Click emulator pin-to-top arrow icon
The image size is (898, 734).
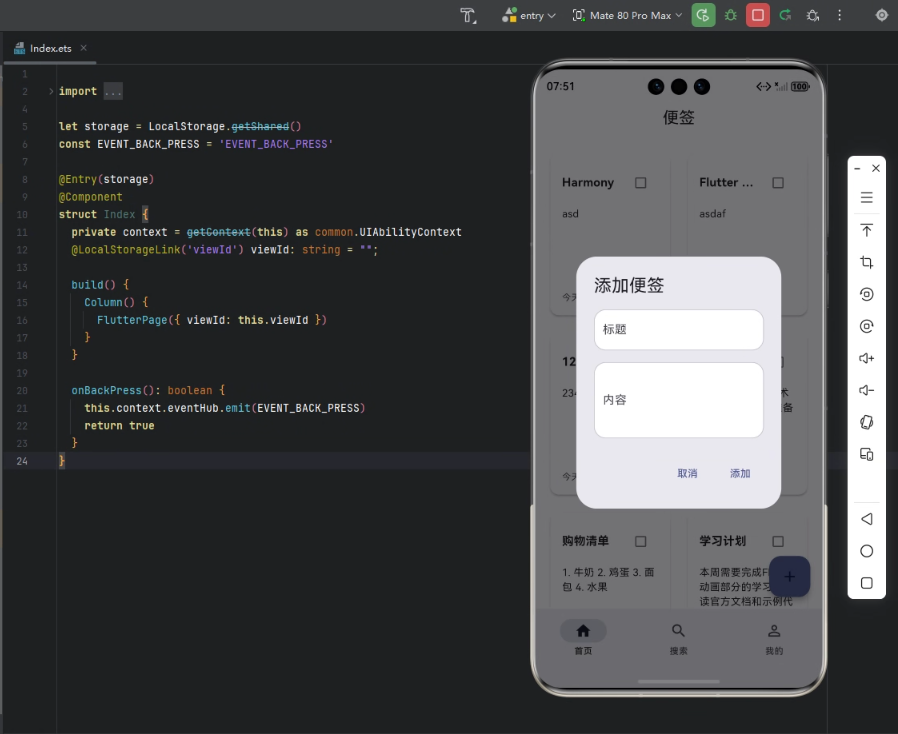click(x=867, y=230)
